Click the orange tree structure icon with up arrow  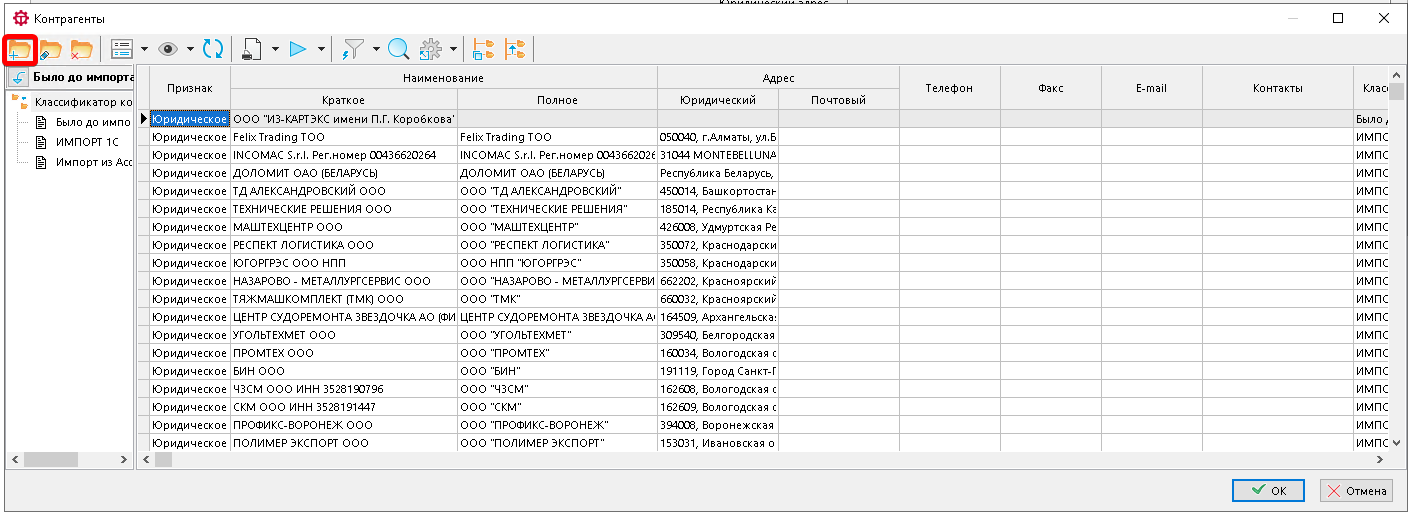point(515,49)
